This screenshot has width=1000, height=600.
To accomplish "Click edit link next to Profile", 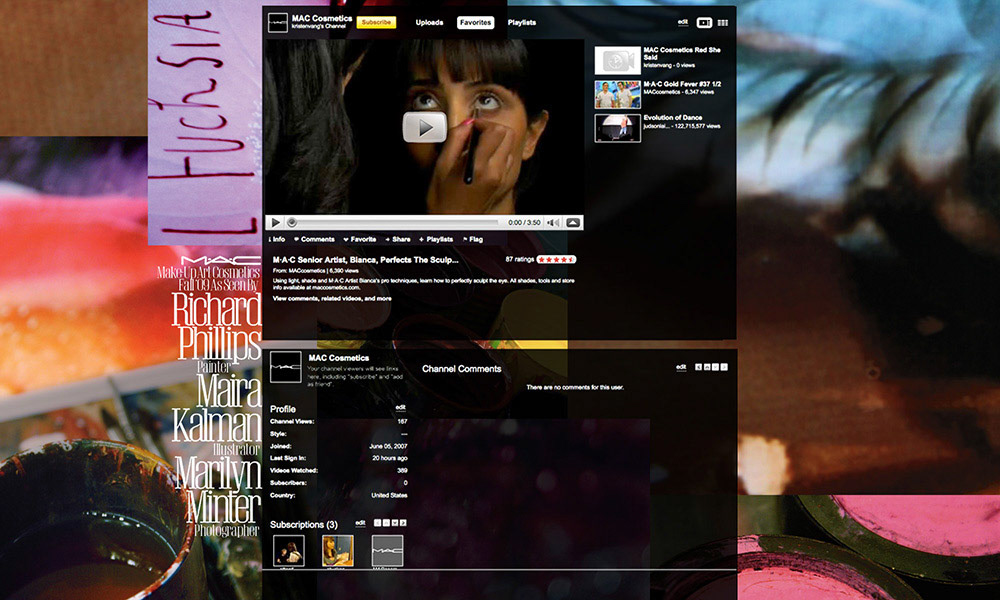I will pos(401,407).
